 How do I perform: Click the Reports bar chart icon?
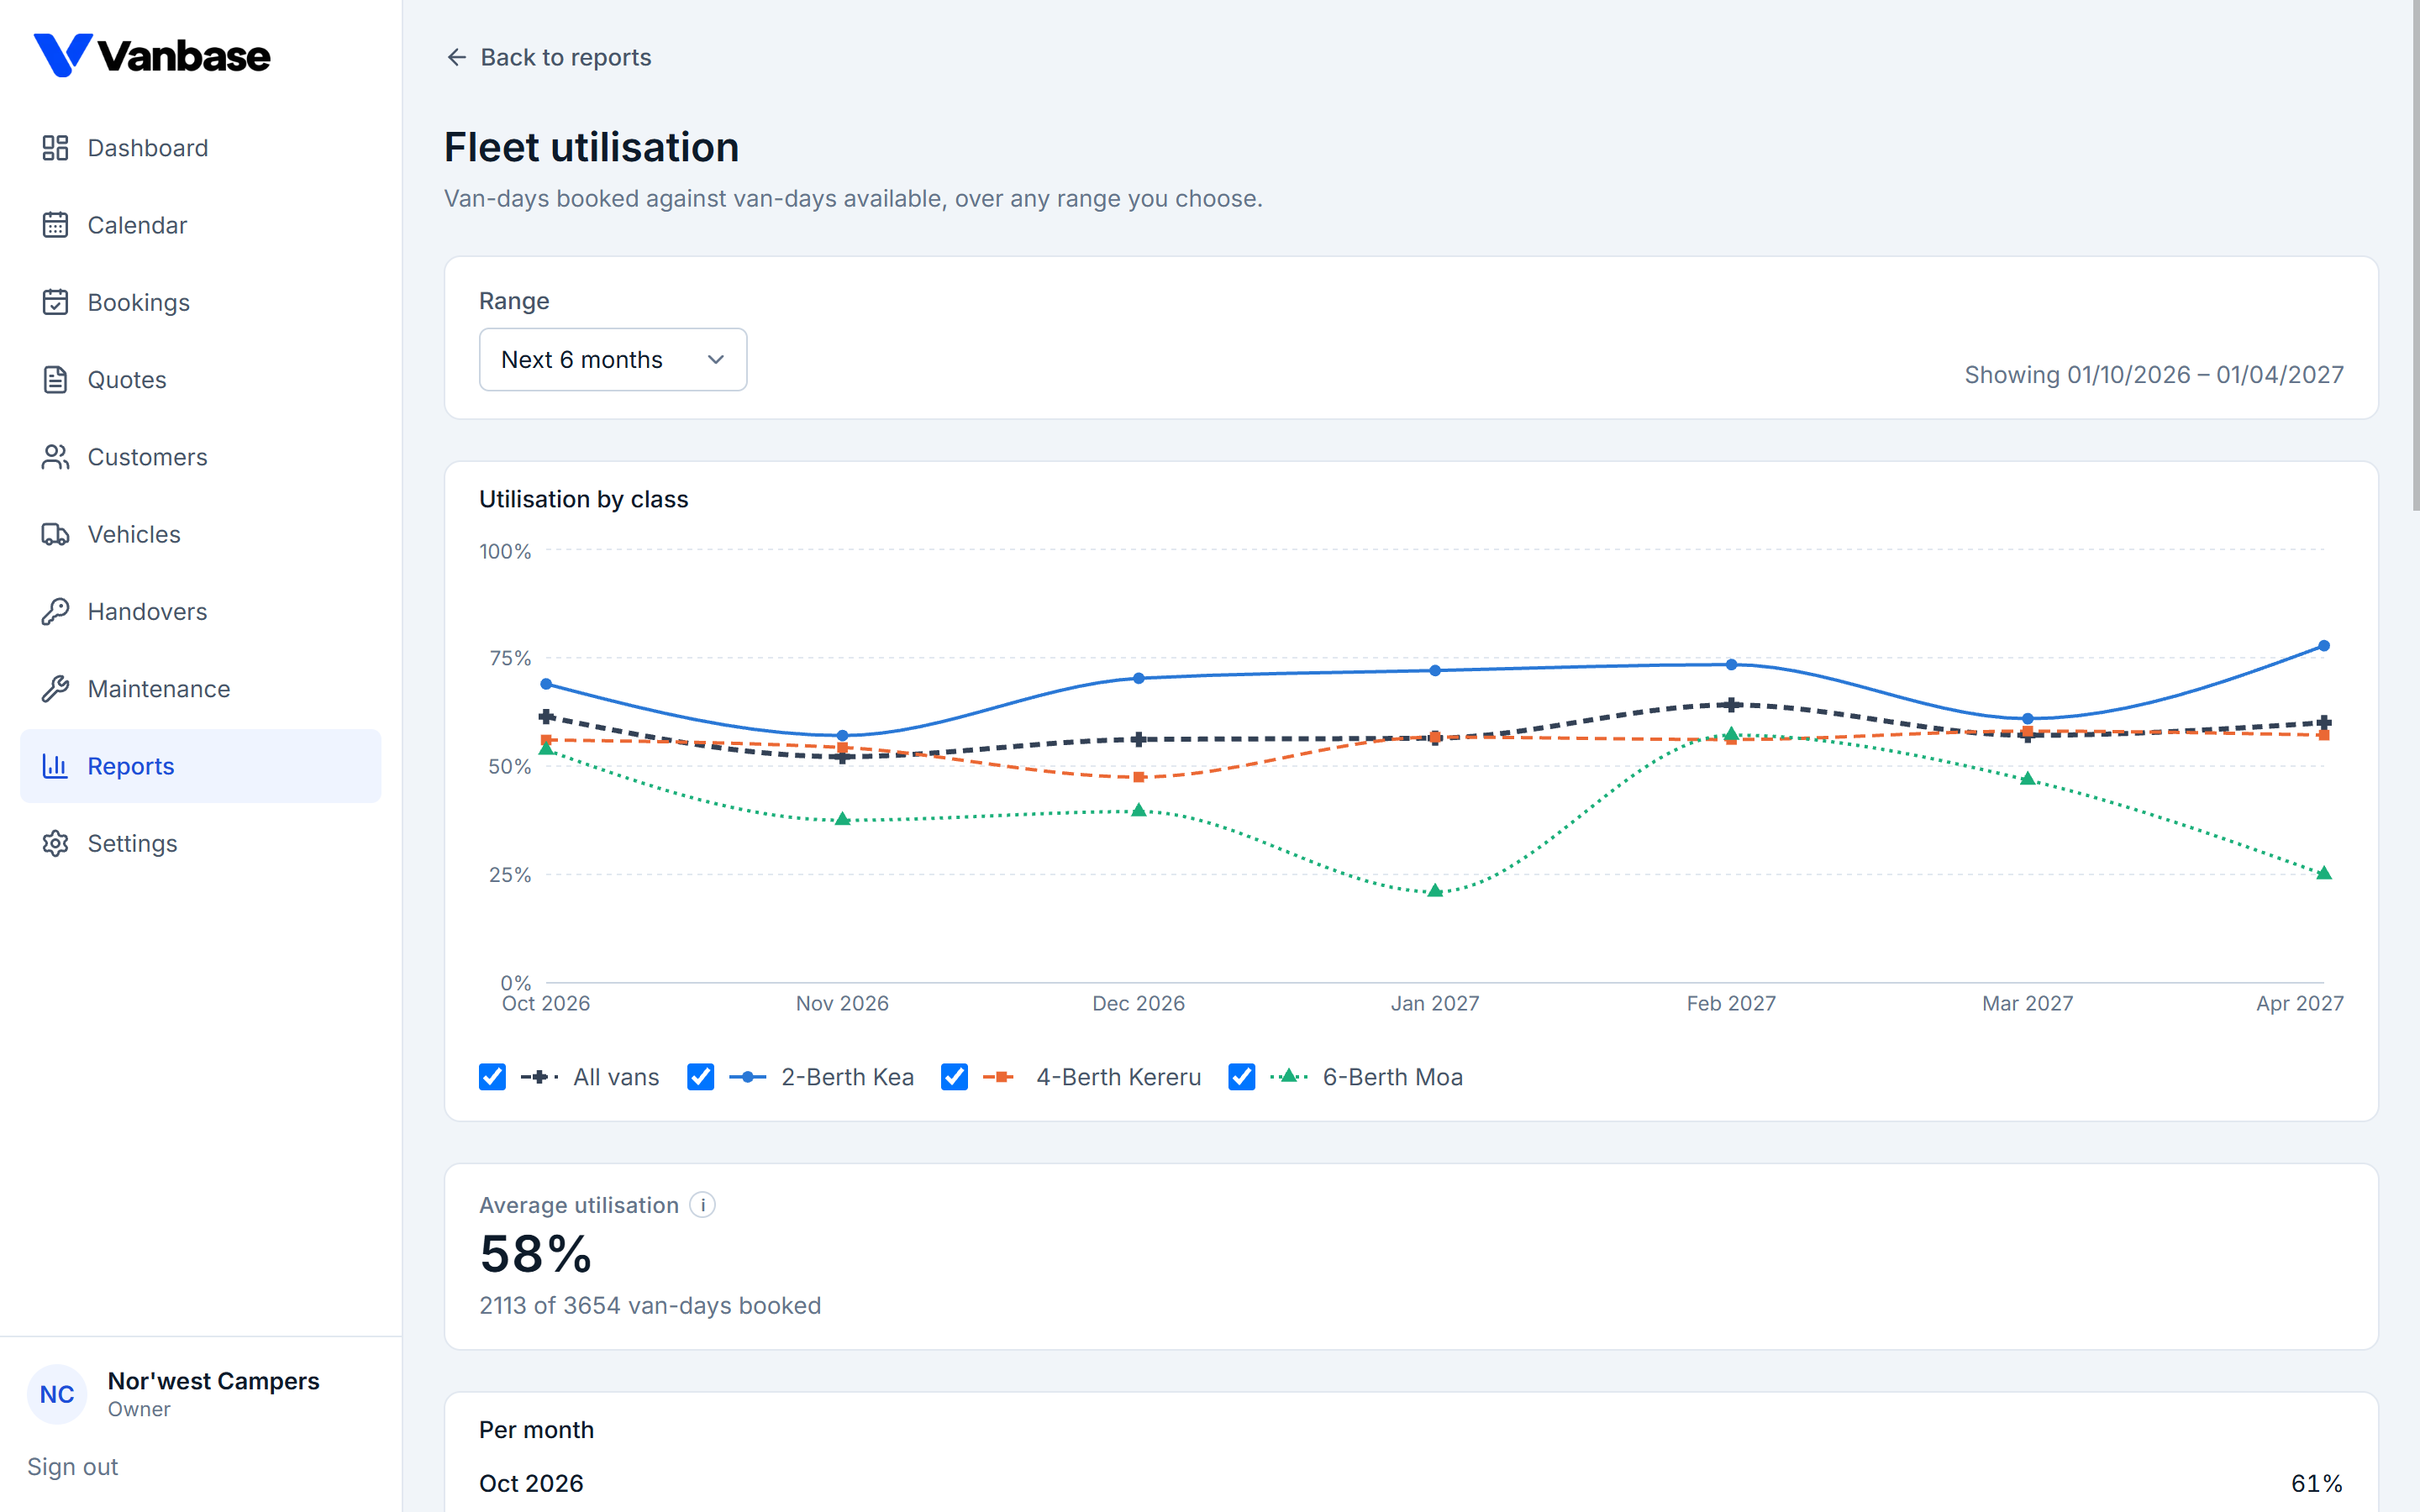55,766
